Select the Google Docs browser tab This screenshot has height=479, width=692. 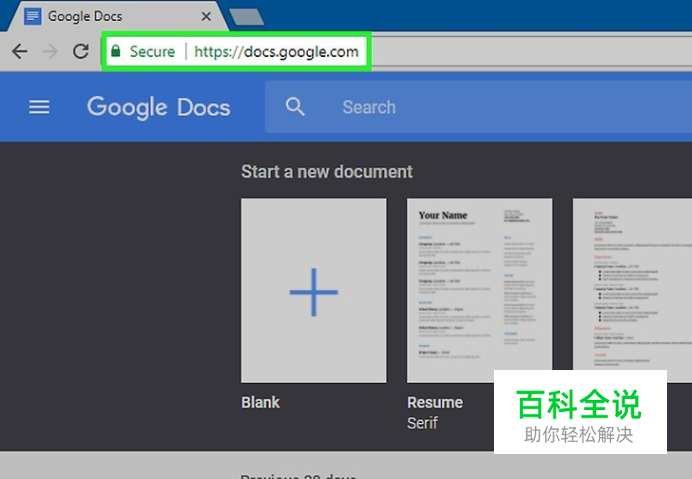pos(118,16)
